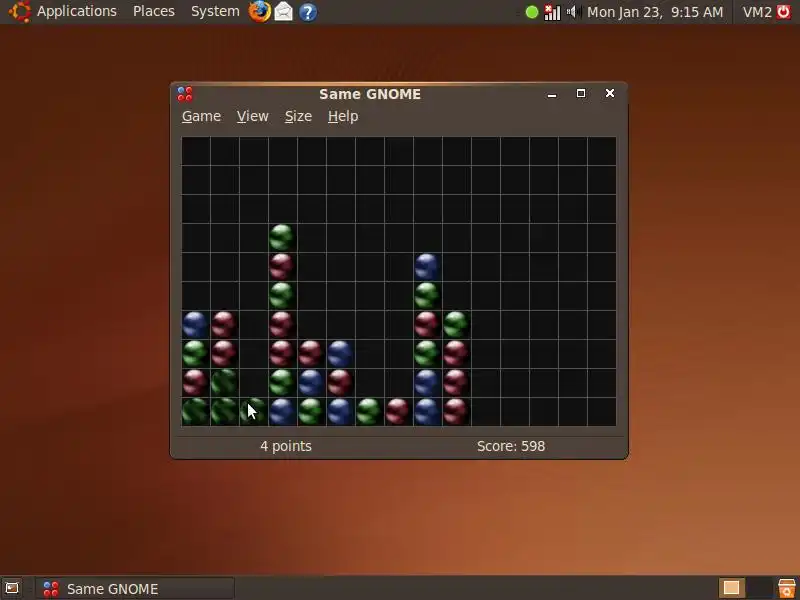The height and width of the screenshot is (600, 800).
Task: Open the View menu
Action: (253, 116)
